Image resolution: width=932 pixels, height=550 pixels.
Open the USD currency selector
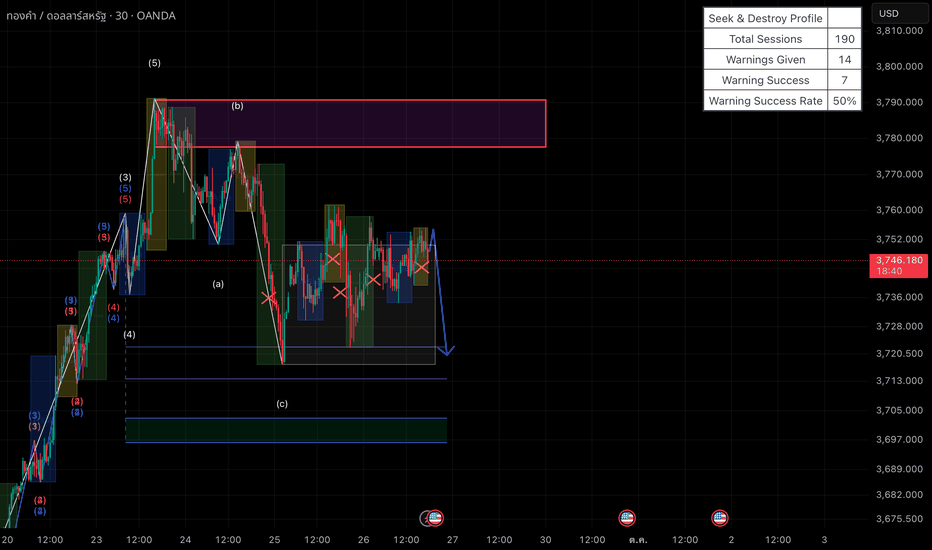(899, 14)
